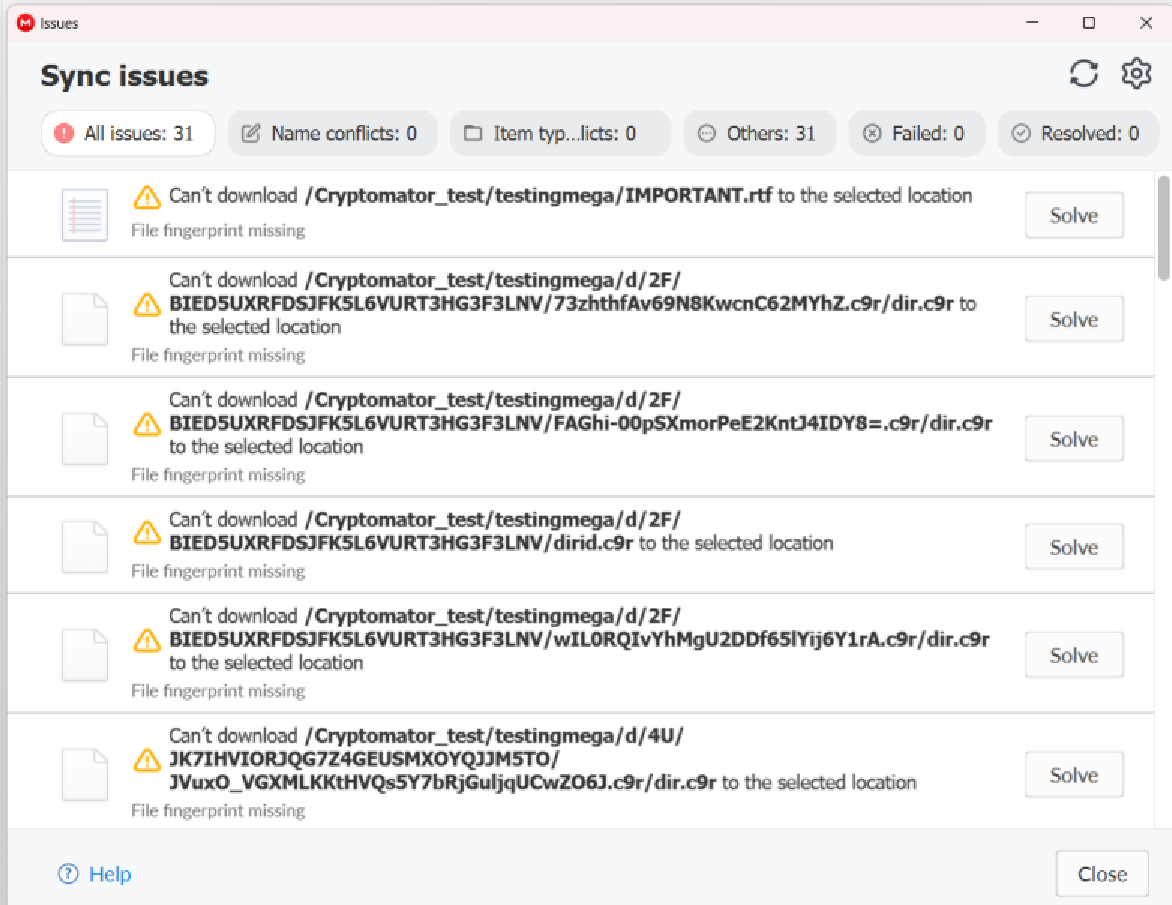Viewport: 1172px width, 905px height.
Task: Maximize the Issues window
Action: pyautogui.click(x=1088, y=22)
